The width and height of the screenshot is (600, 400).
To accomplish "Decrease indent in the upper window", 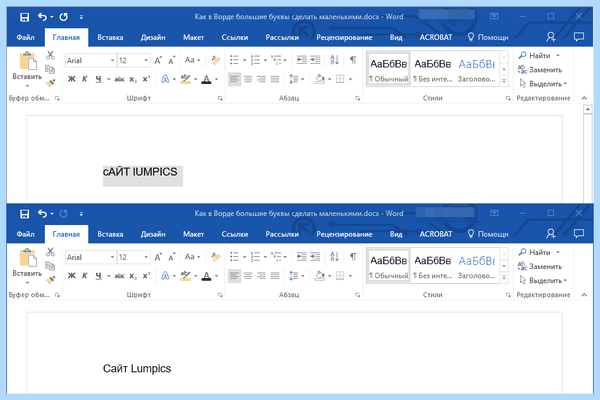I will pos(302,60).
